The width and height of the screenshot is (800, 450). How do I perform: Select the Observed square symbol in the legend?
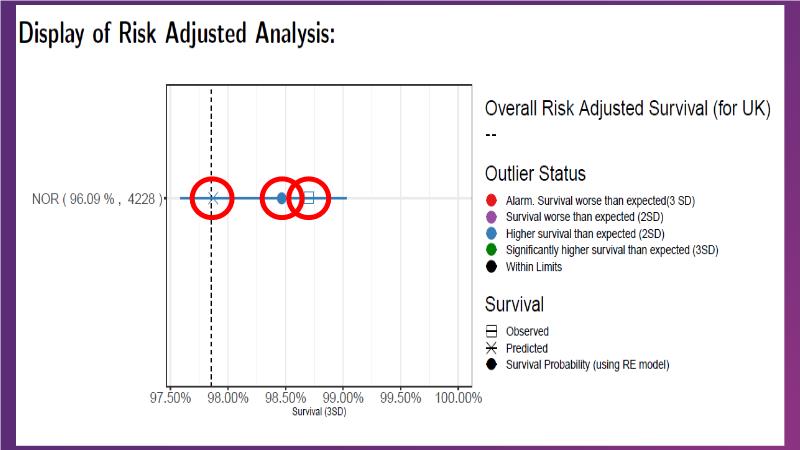[491, 331]
